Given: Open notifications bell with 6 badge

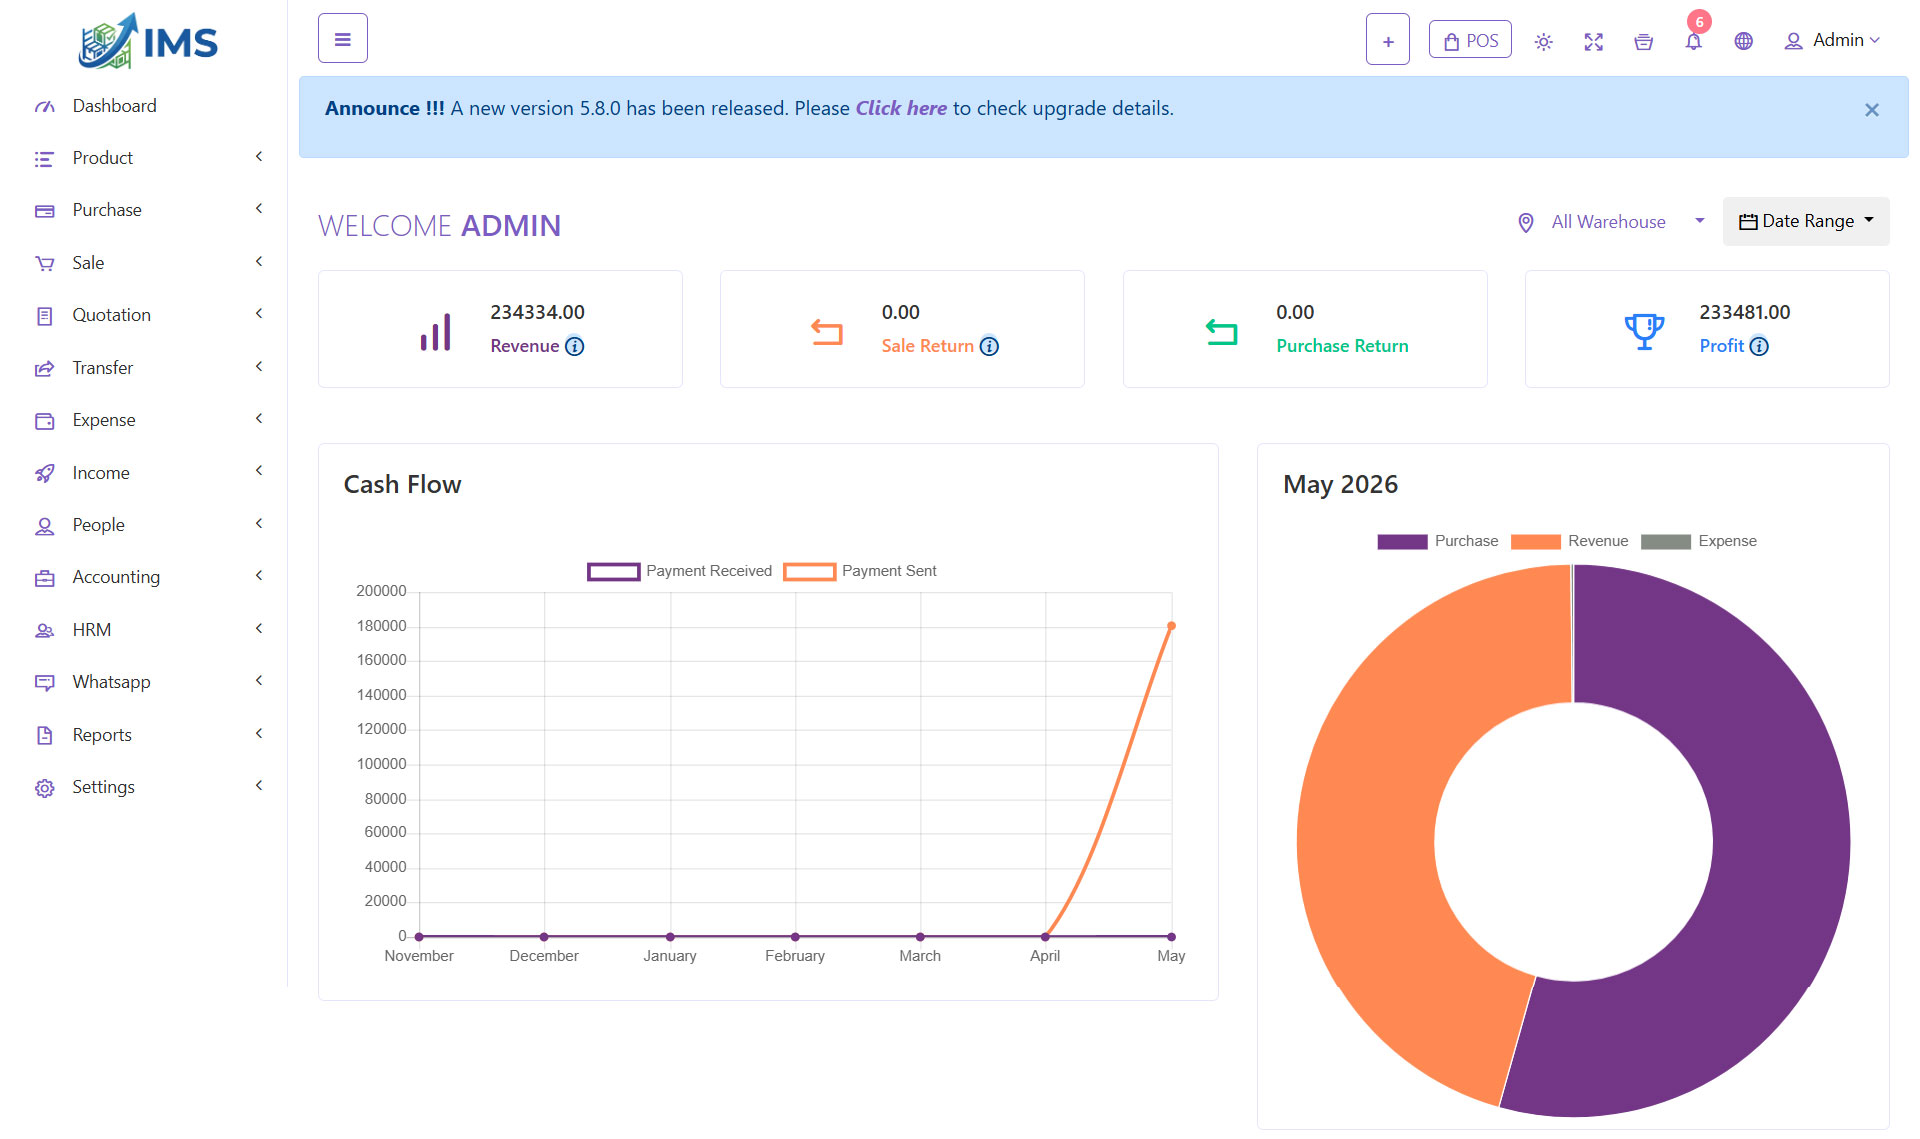Looking at the screenshot, I should pos(1694,40).
